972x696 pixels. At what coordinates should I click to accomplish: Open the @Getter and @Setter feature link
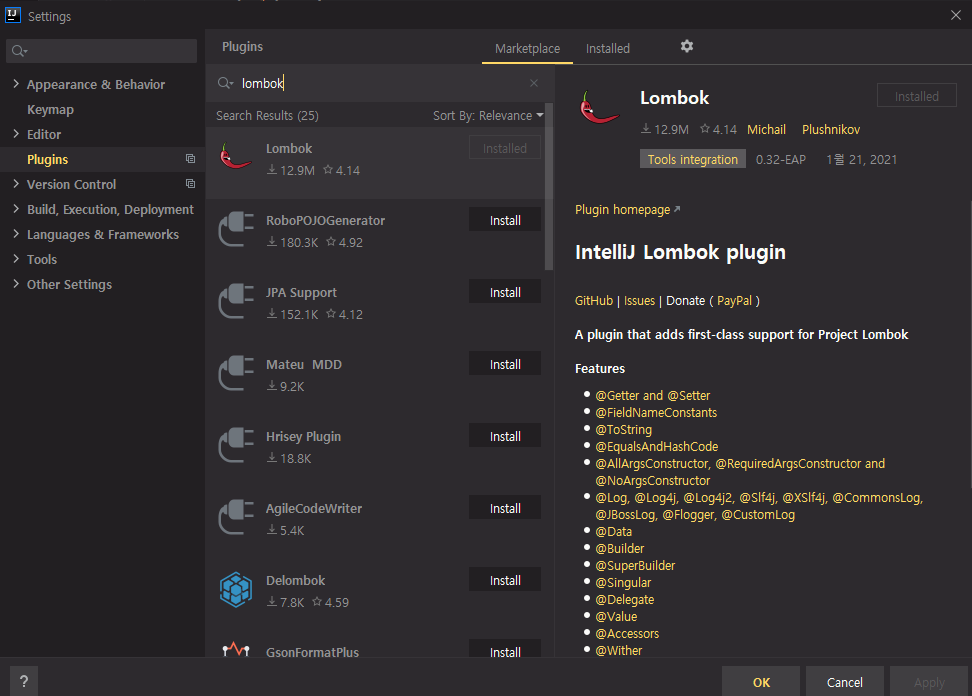click(x=653, y=395)
